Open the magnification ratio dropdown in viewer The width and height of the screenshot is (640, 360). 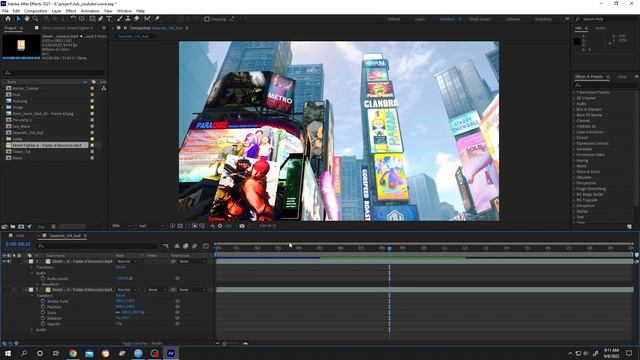click(x=122, y=226)
